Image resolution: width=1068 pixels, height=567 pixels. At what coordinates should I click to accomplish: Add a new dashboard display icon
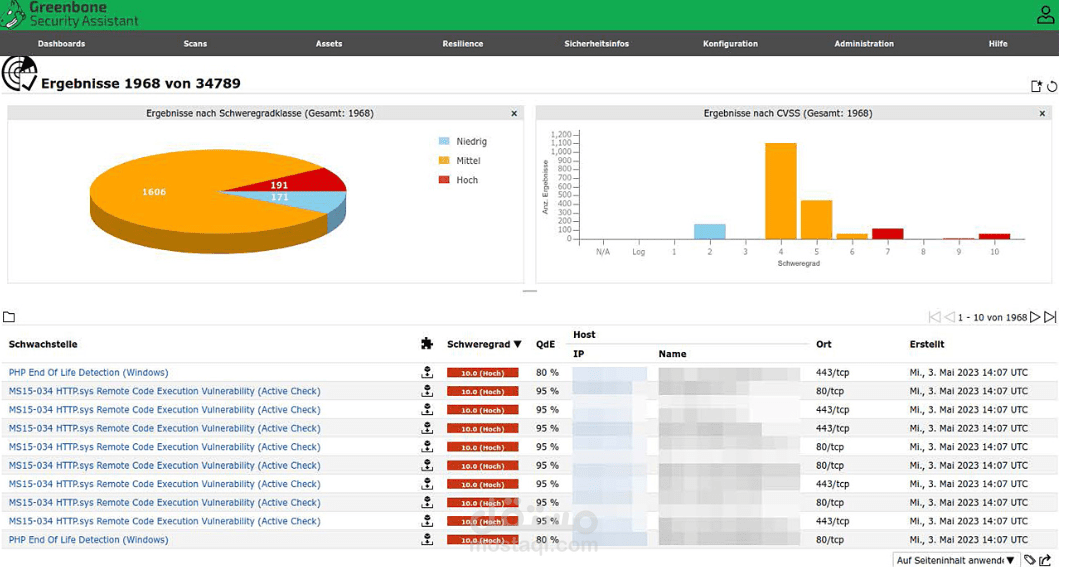point(1036,86)
